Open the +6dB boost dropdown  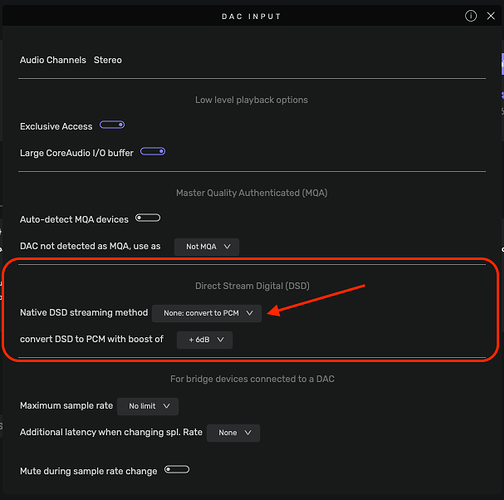point(205,340)
